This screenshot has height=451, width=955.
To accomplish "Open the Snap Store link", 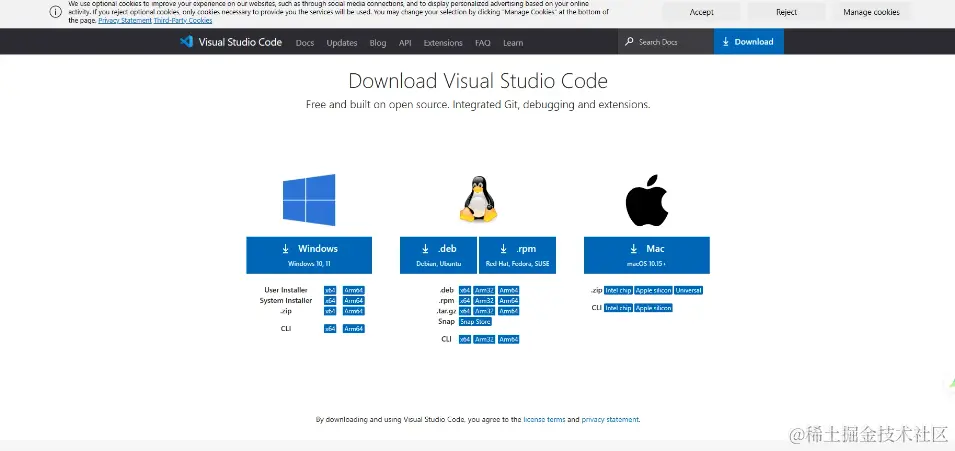I will 475,322.
